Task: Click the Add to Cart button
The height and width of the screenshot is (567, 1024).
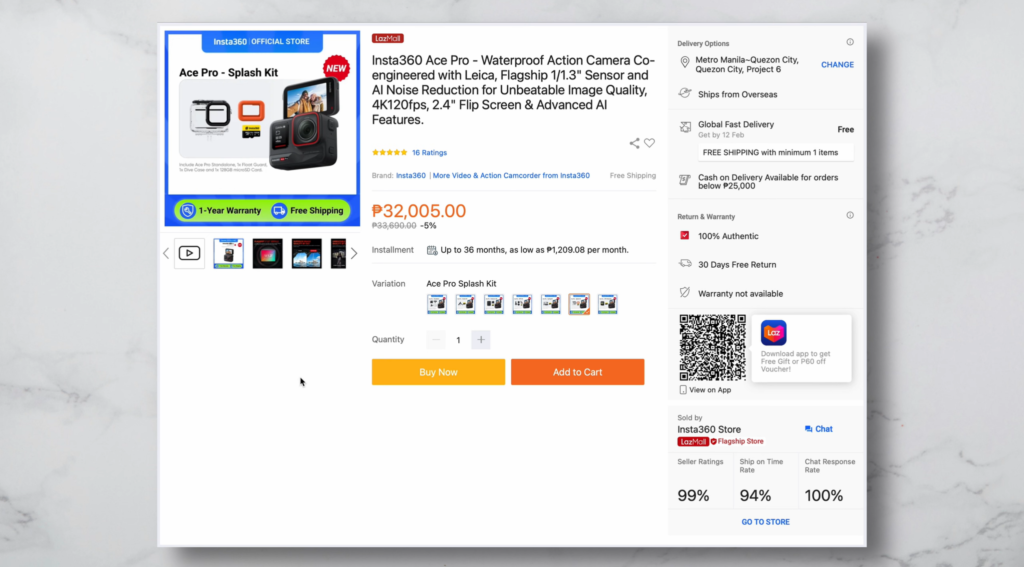Action: click(577, 372)
